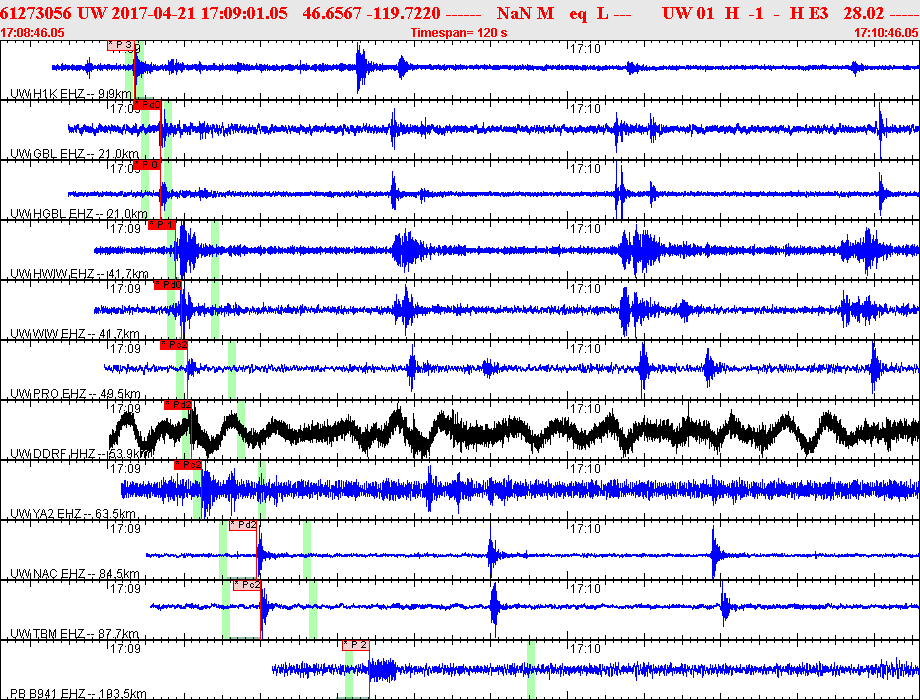This screenshot has width=920, height=700.
Task: Select the Pd2 pick flag on NAC trace
Action: (243, 525)
